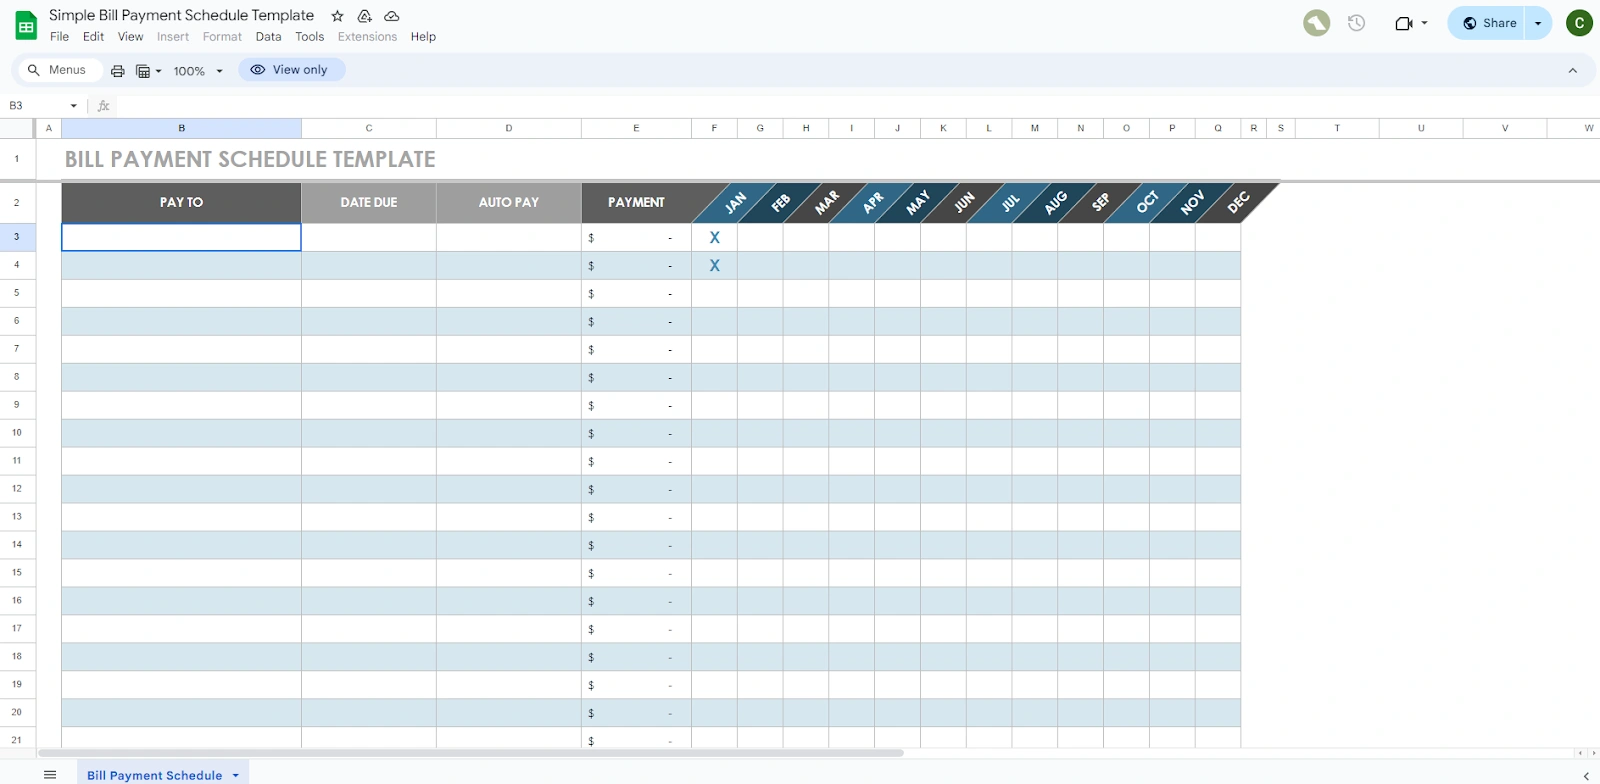Viewport: 1600px width, 784px height.
Task: Click the View only button
Action: 291,70
